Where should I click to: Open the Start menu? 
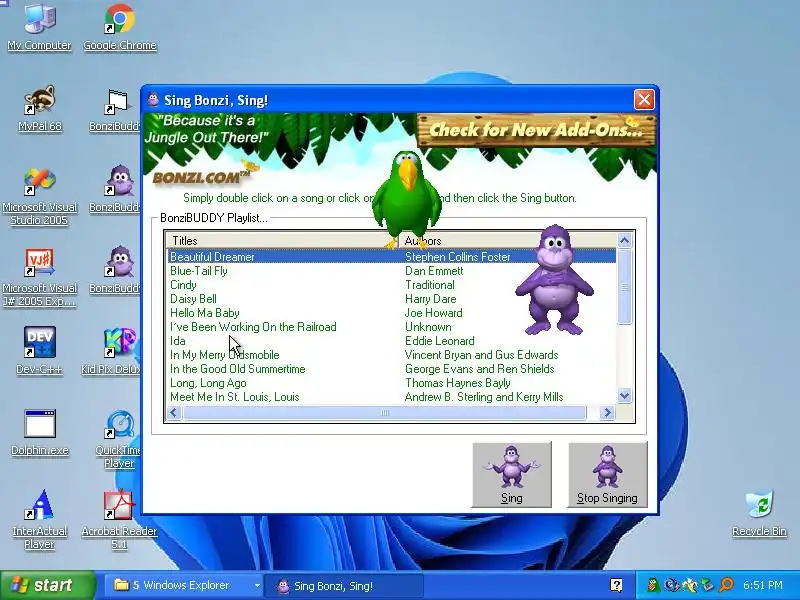[47, 585]
